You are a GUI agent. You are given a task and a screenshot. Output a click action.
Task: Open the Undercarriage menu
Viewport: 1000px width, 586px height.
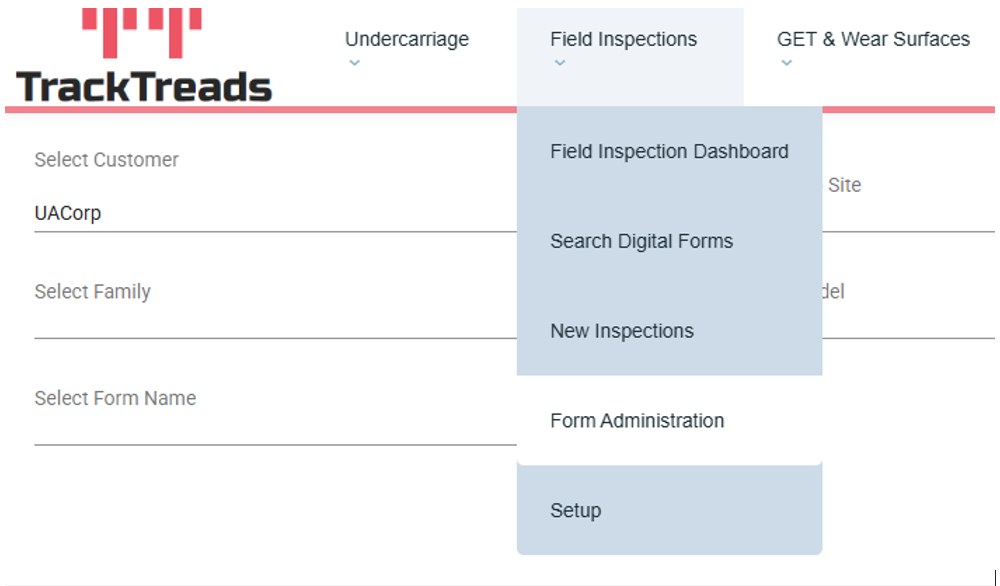[x=406, y=40]
